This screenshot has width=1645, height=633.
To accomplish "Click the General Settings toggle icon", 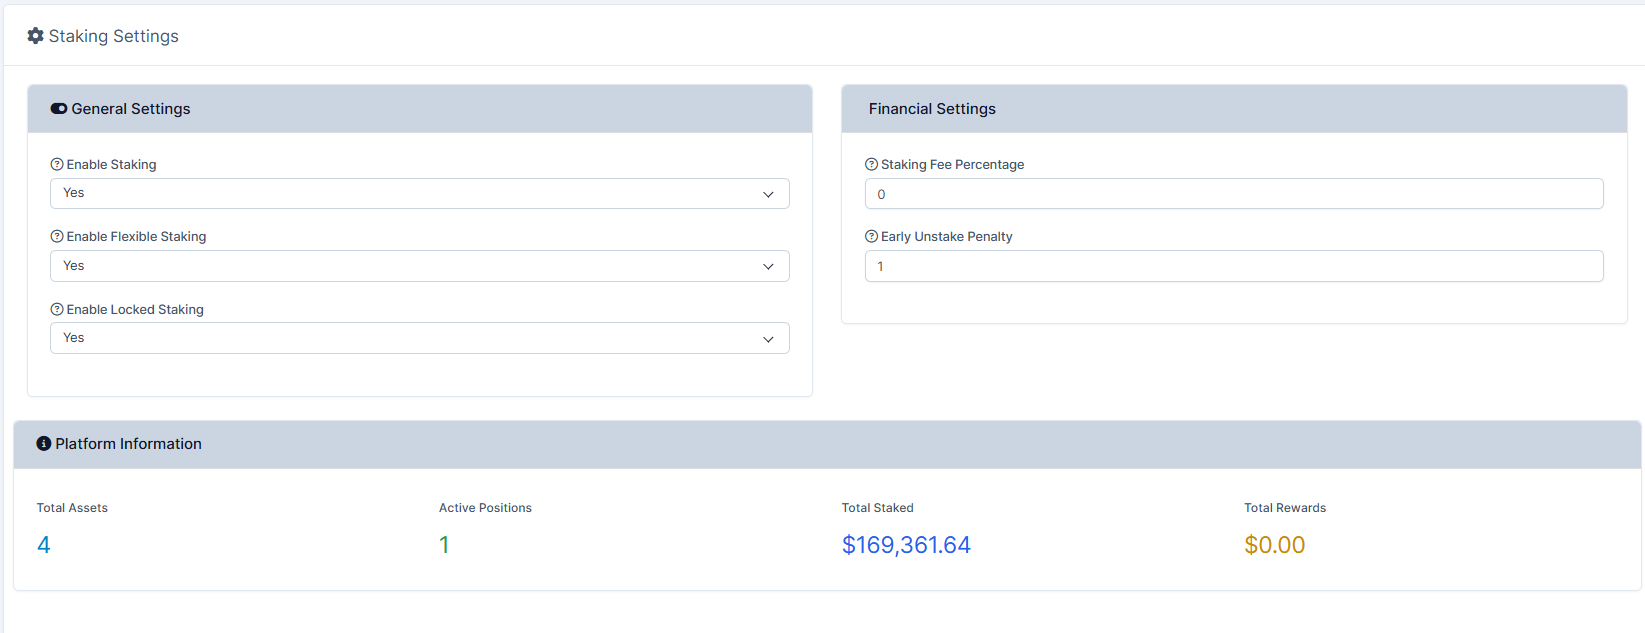I will coord(59,109).
